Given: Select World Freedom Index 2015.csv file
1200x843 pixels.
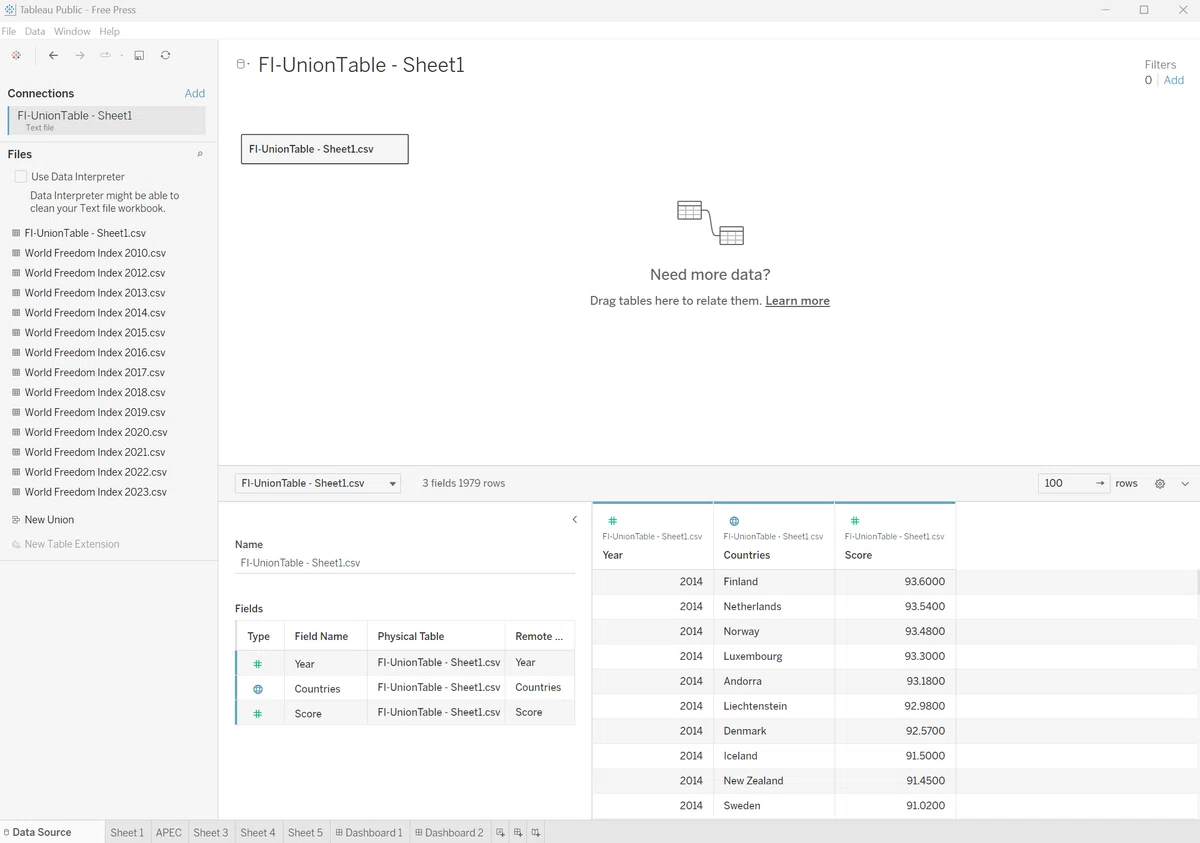Looking at the screenshot, I should click(x=95, y=333).
